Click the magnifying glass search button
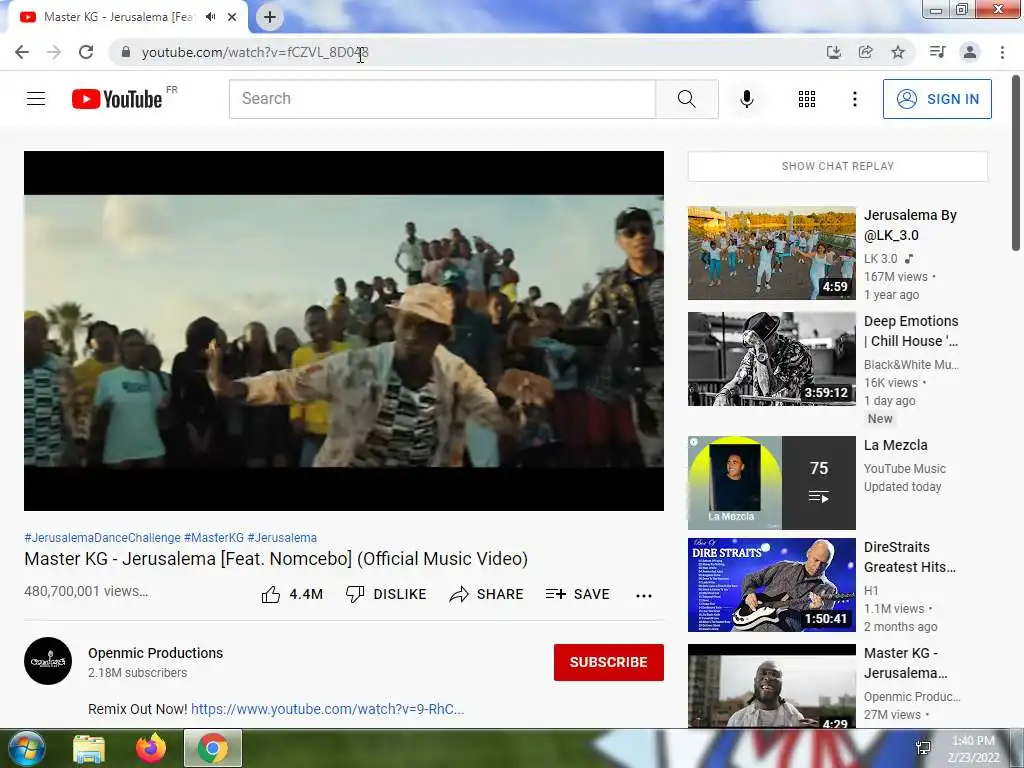Screen dimensions: 1024x768 [686, 99]
